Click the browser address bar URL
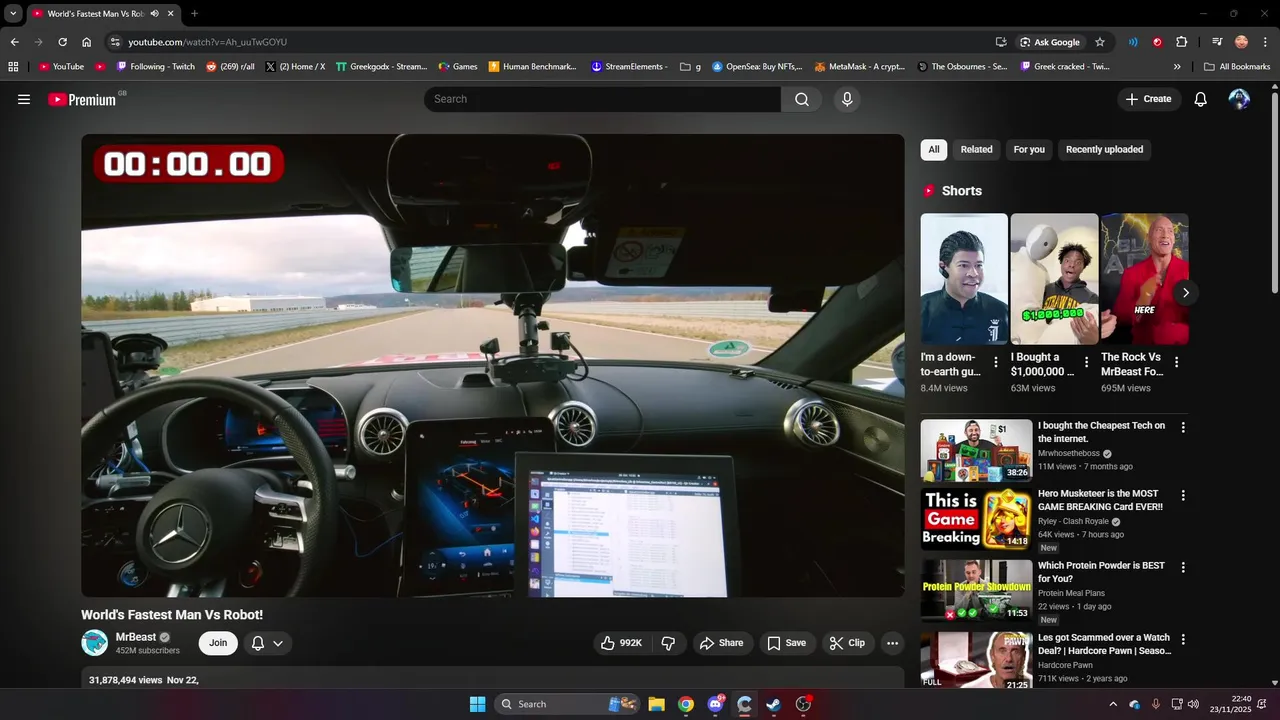This screenshot has width=1280, height=720. pyautogui.click(x=207, y=42)
